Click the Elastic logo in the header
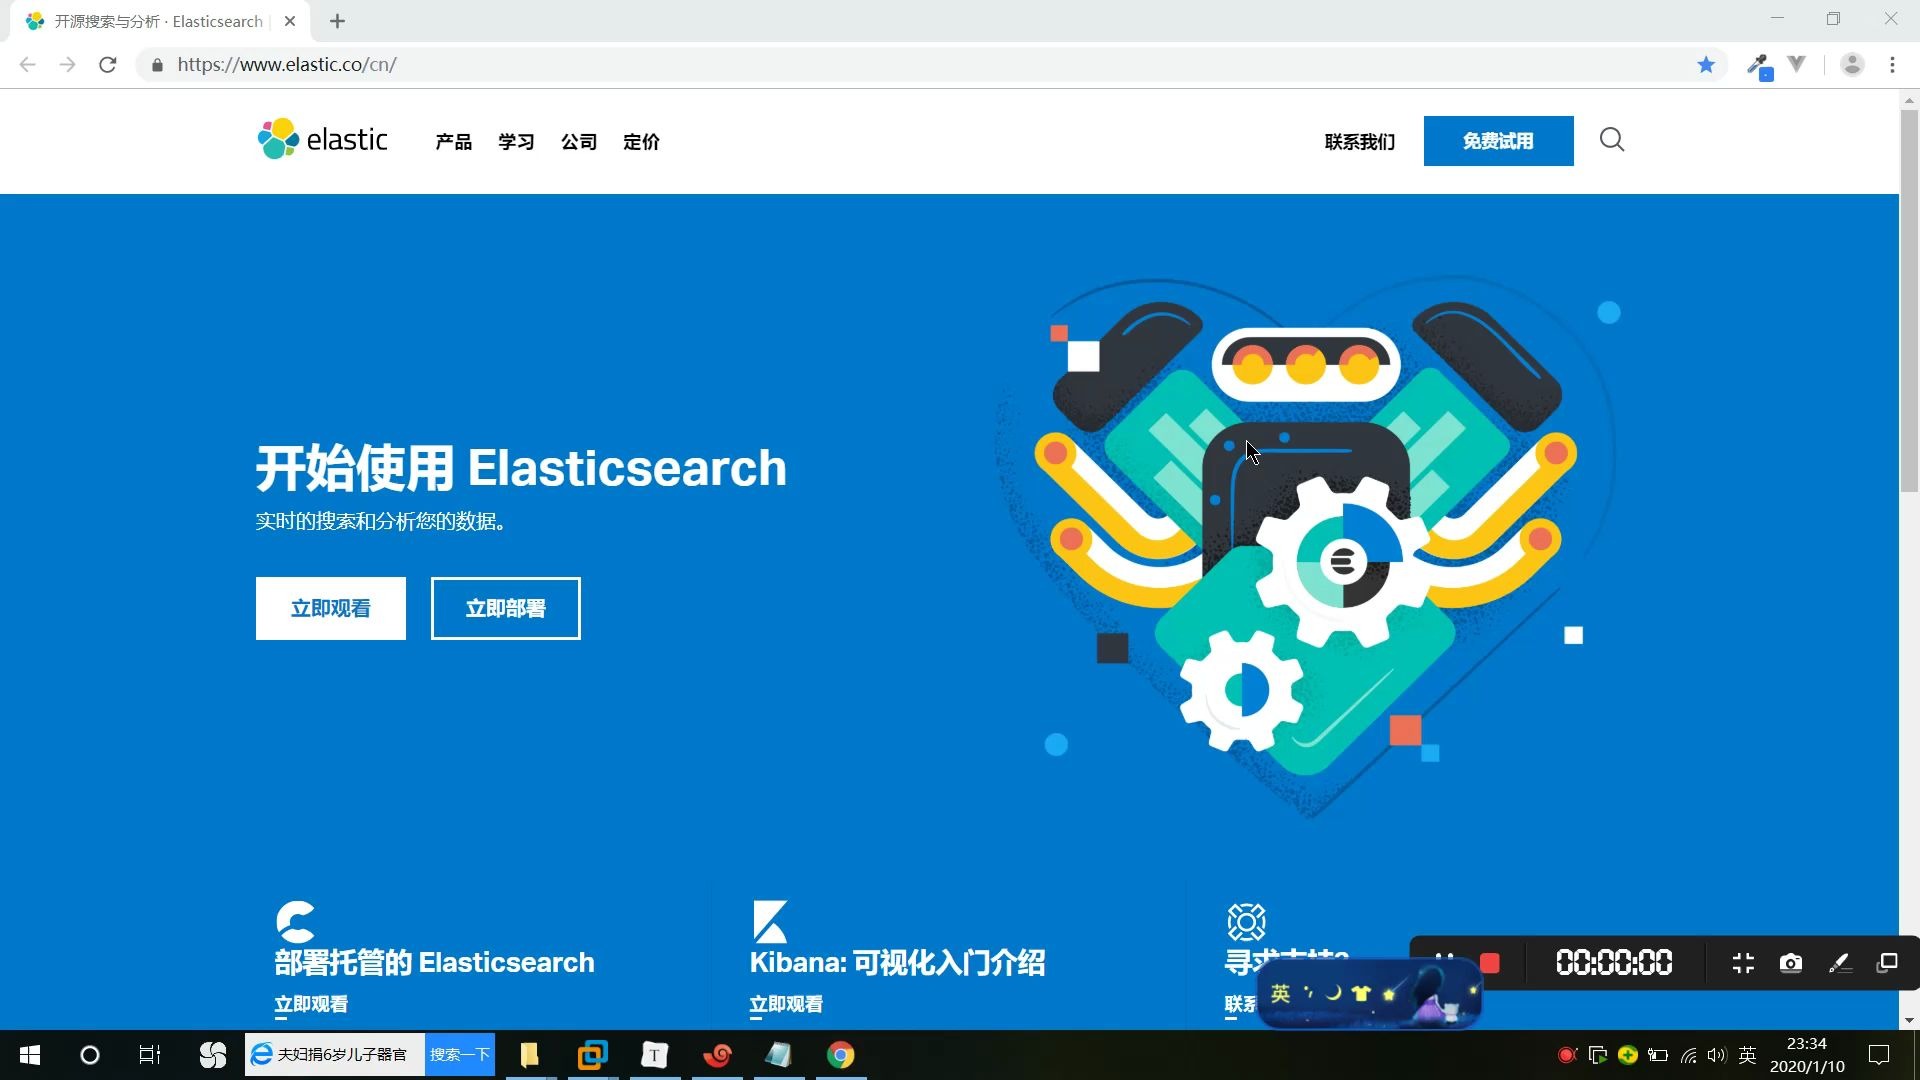1920x1080 pixels. pyautogui.click(x=322, y=140)
